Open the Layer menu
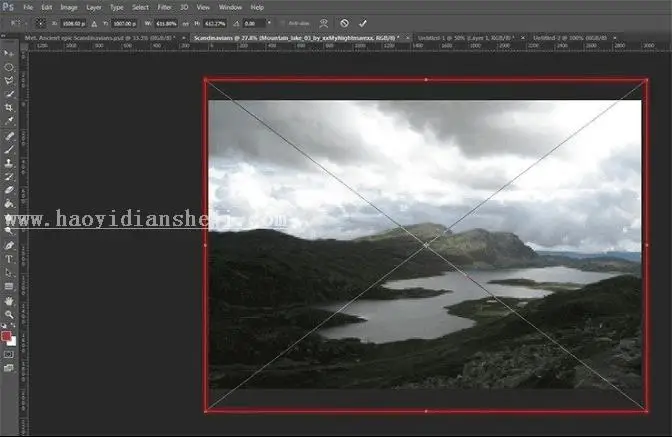Screen dimensions: 672x437 click(x=94, y=7)
